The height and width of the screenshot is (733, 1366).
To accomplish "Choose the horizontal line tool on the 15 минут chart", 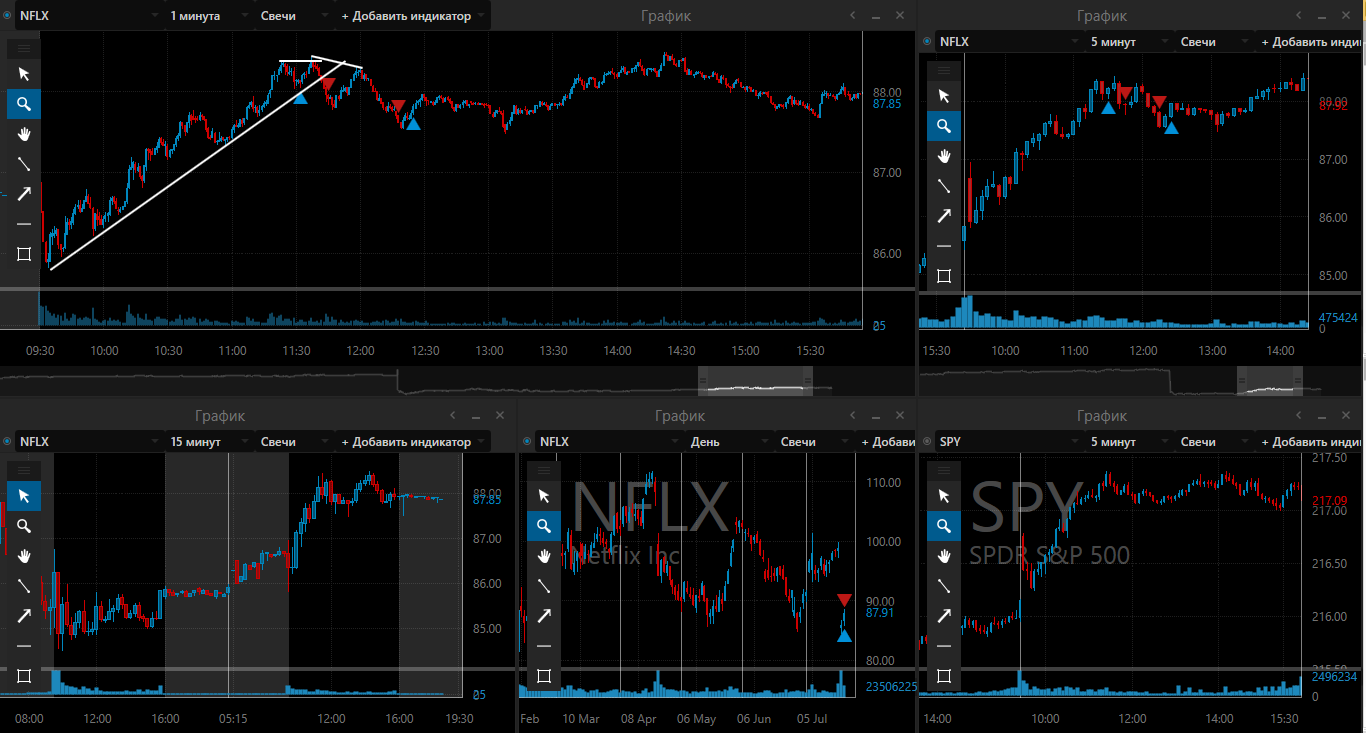I will [x=24, y=646].
